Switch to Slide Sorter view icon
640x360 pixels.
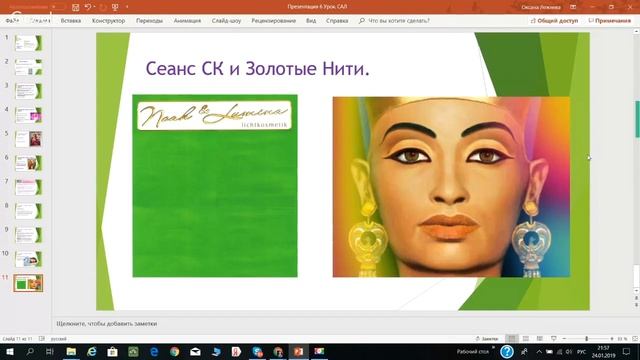(x=526, y=339)
